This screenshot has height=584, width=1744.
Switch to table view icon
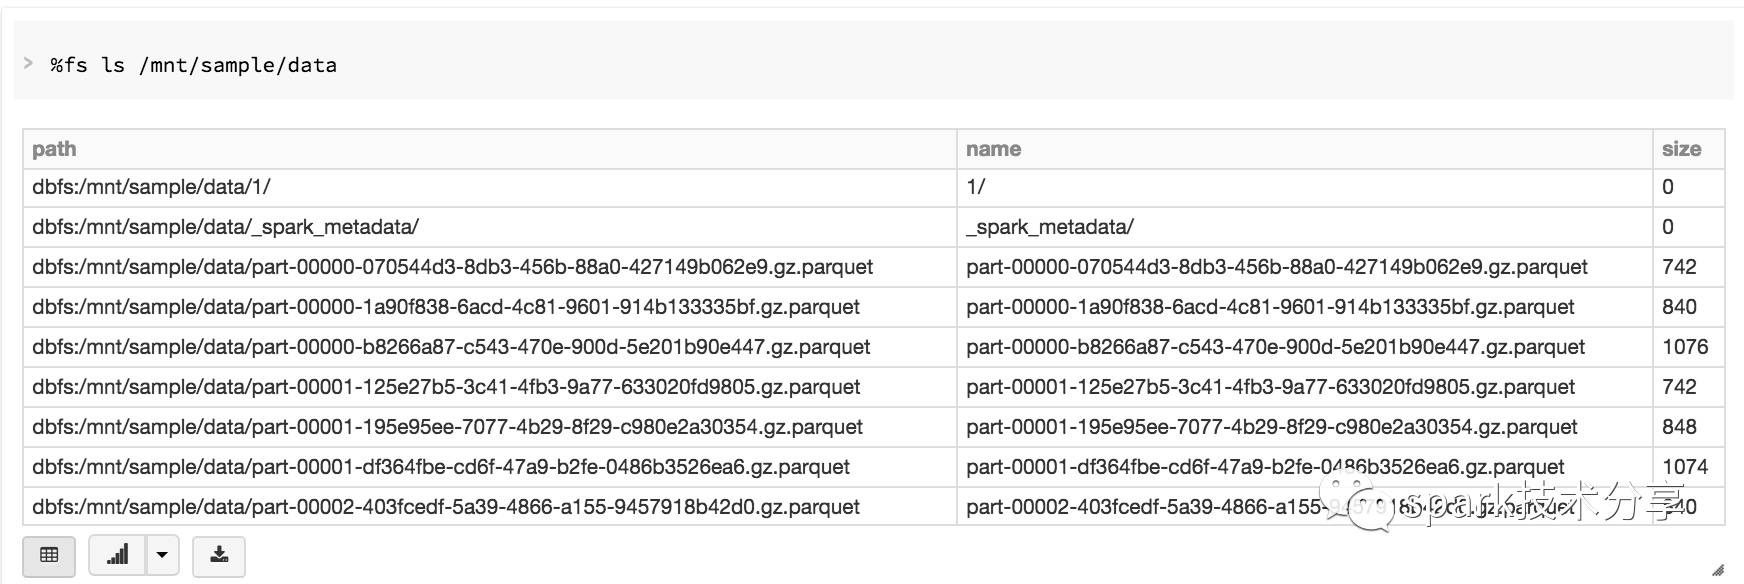pyautogui.click(x=49, y=555)
